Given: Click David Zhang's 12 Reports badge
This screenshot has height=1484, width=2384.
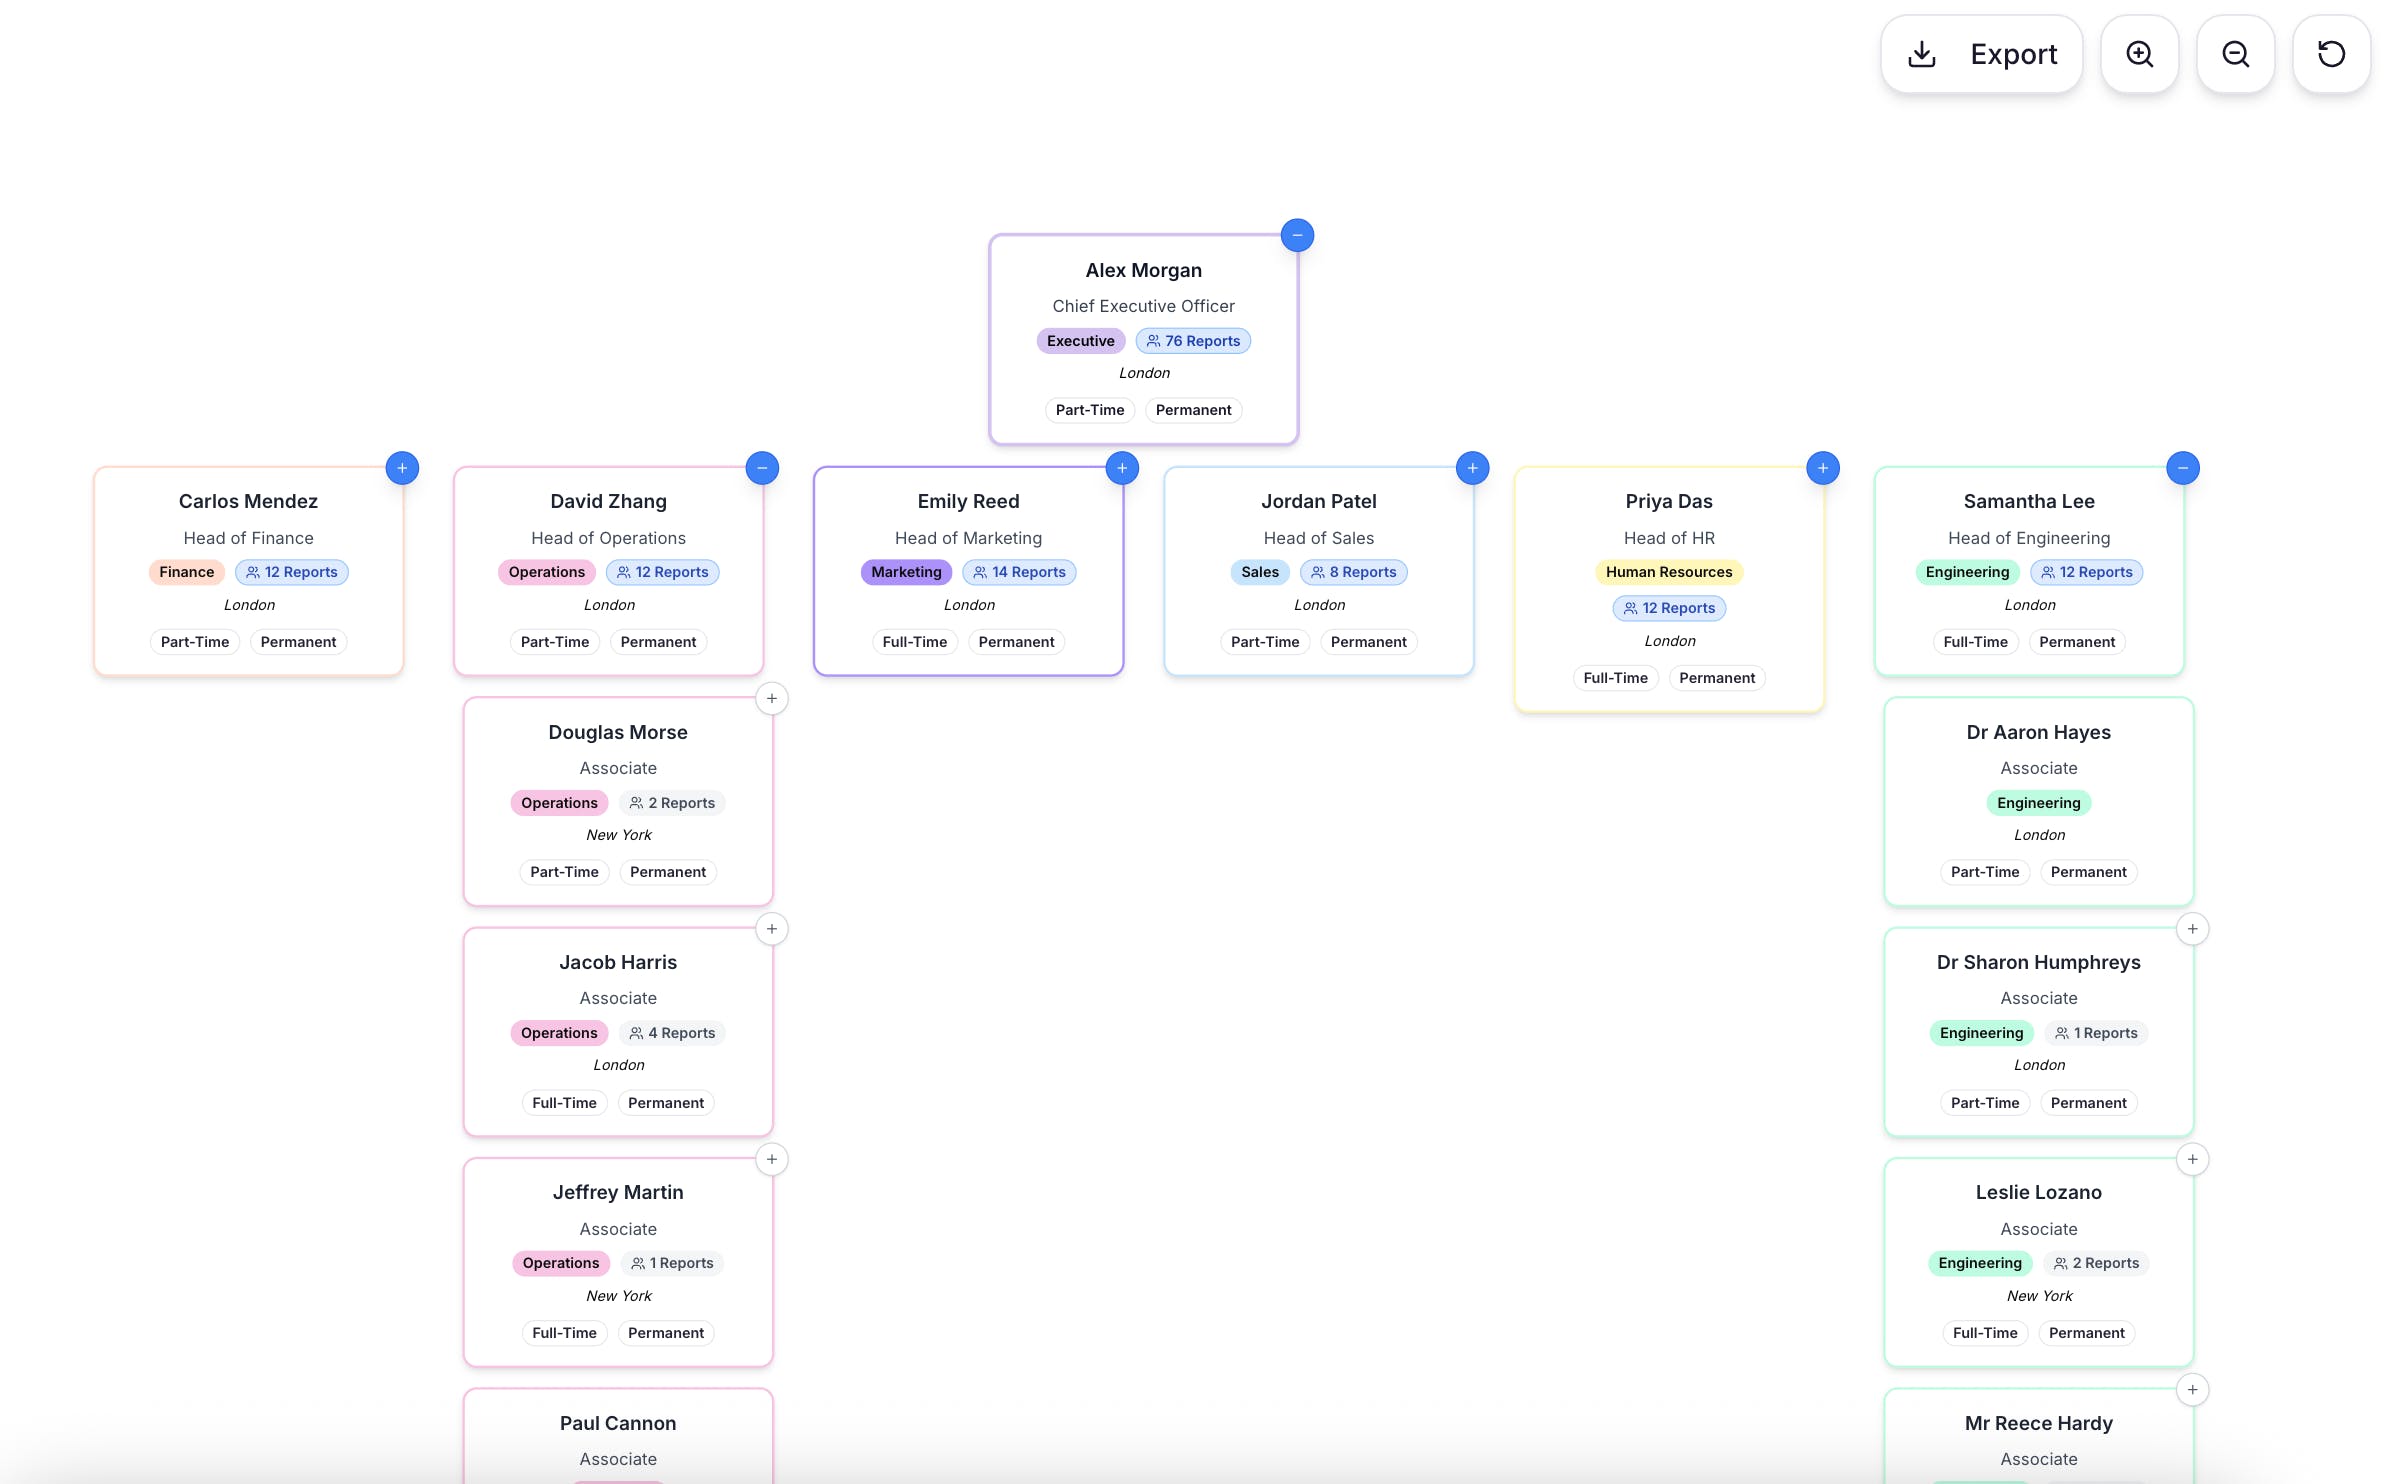Looking at the screenshot, I should 662,572.
